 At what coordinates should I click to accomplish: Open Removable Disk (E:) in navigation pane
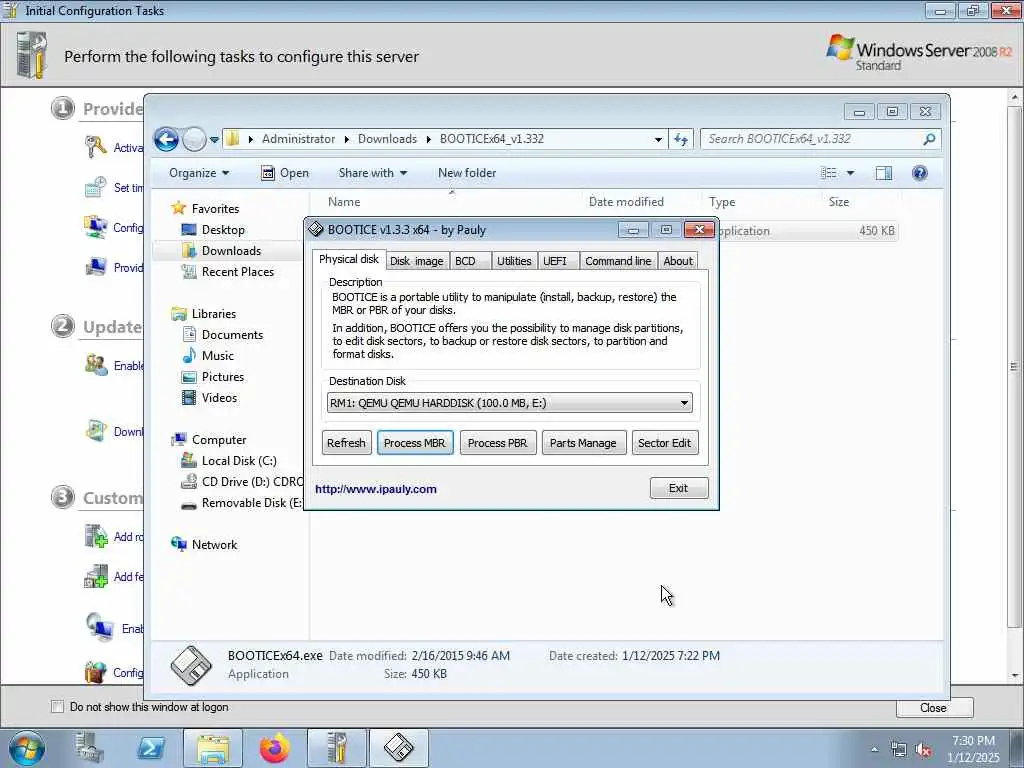click(x=242, y=503)
